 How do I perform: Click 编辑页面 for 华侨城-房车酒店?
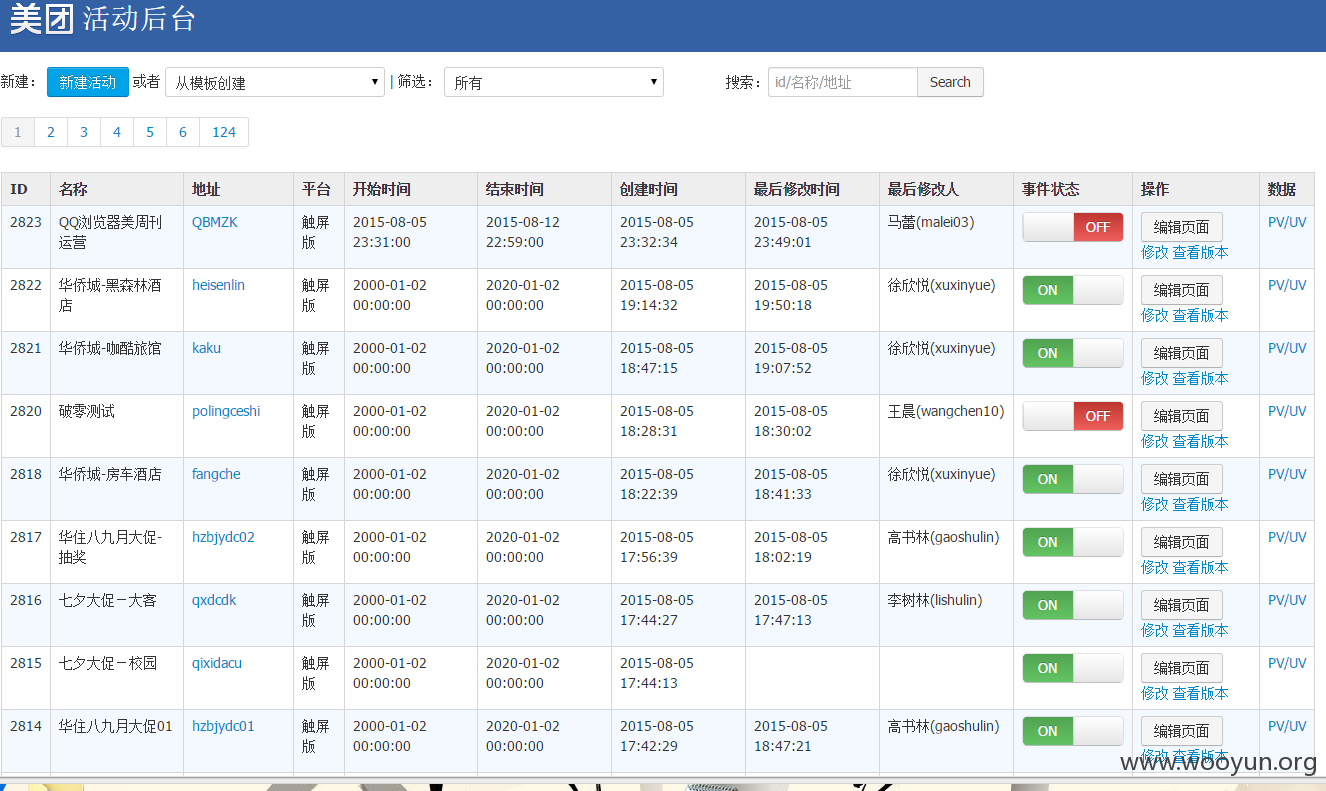pyautogui.click(x=1182, y=479)
